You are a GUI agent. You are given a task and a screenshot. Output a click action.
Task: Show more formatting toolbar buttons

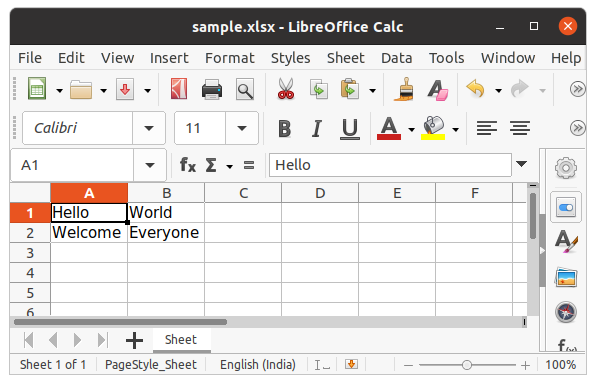click(577, 128)
